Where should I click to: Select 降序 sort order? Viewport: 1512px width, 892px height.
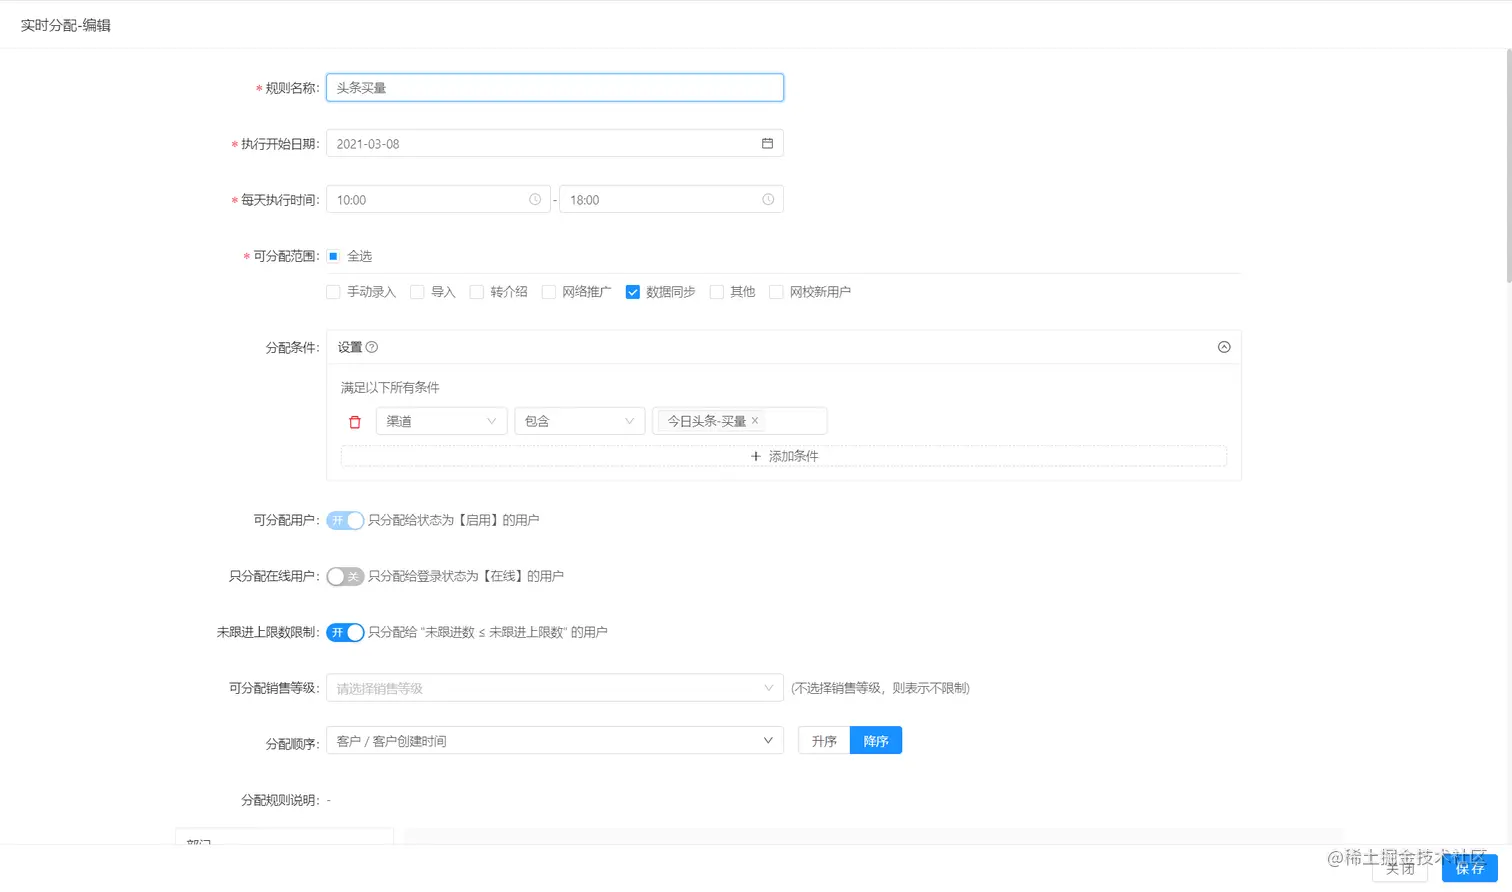point(876,741)
